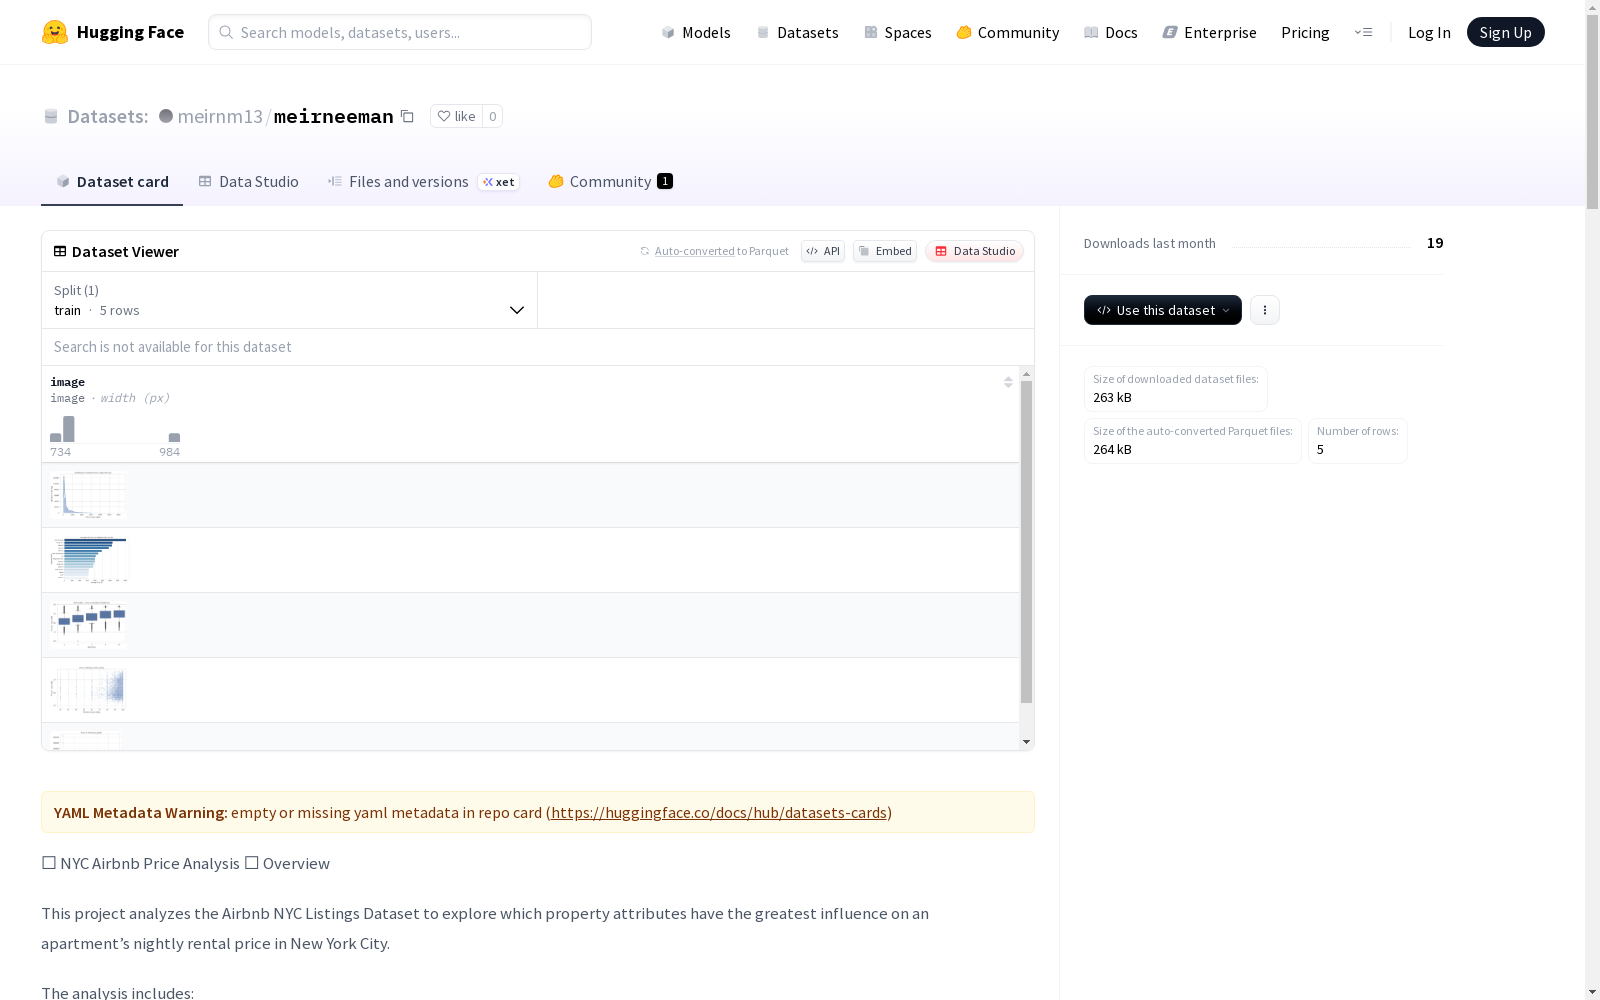Click the image width histogram
The width and height of the screenshot is (1600, 1000).
(115, 429)
